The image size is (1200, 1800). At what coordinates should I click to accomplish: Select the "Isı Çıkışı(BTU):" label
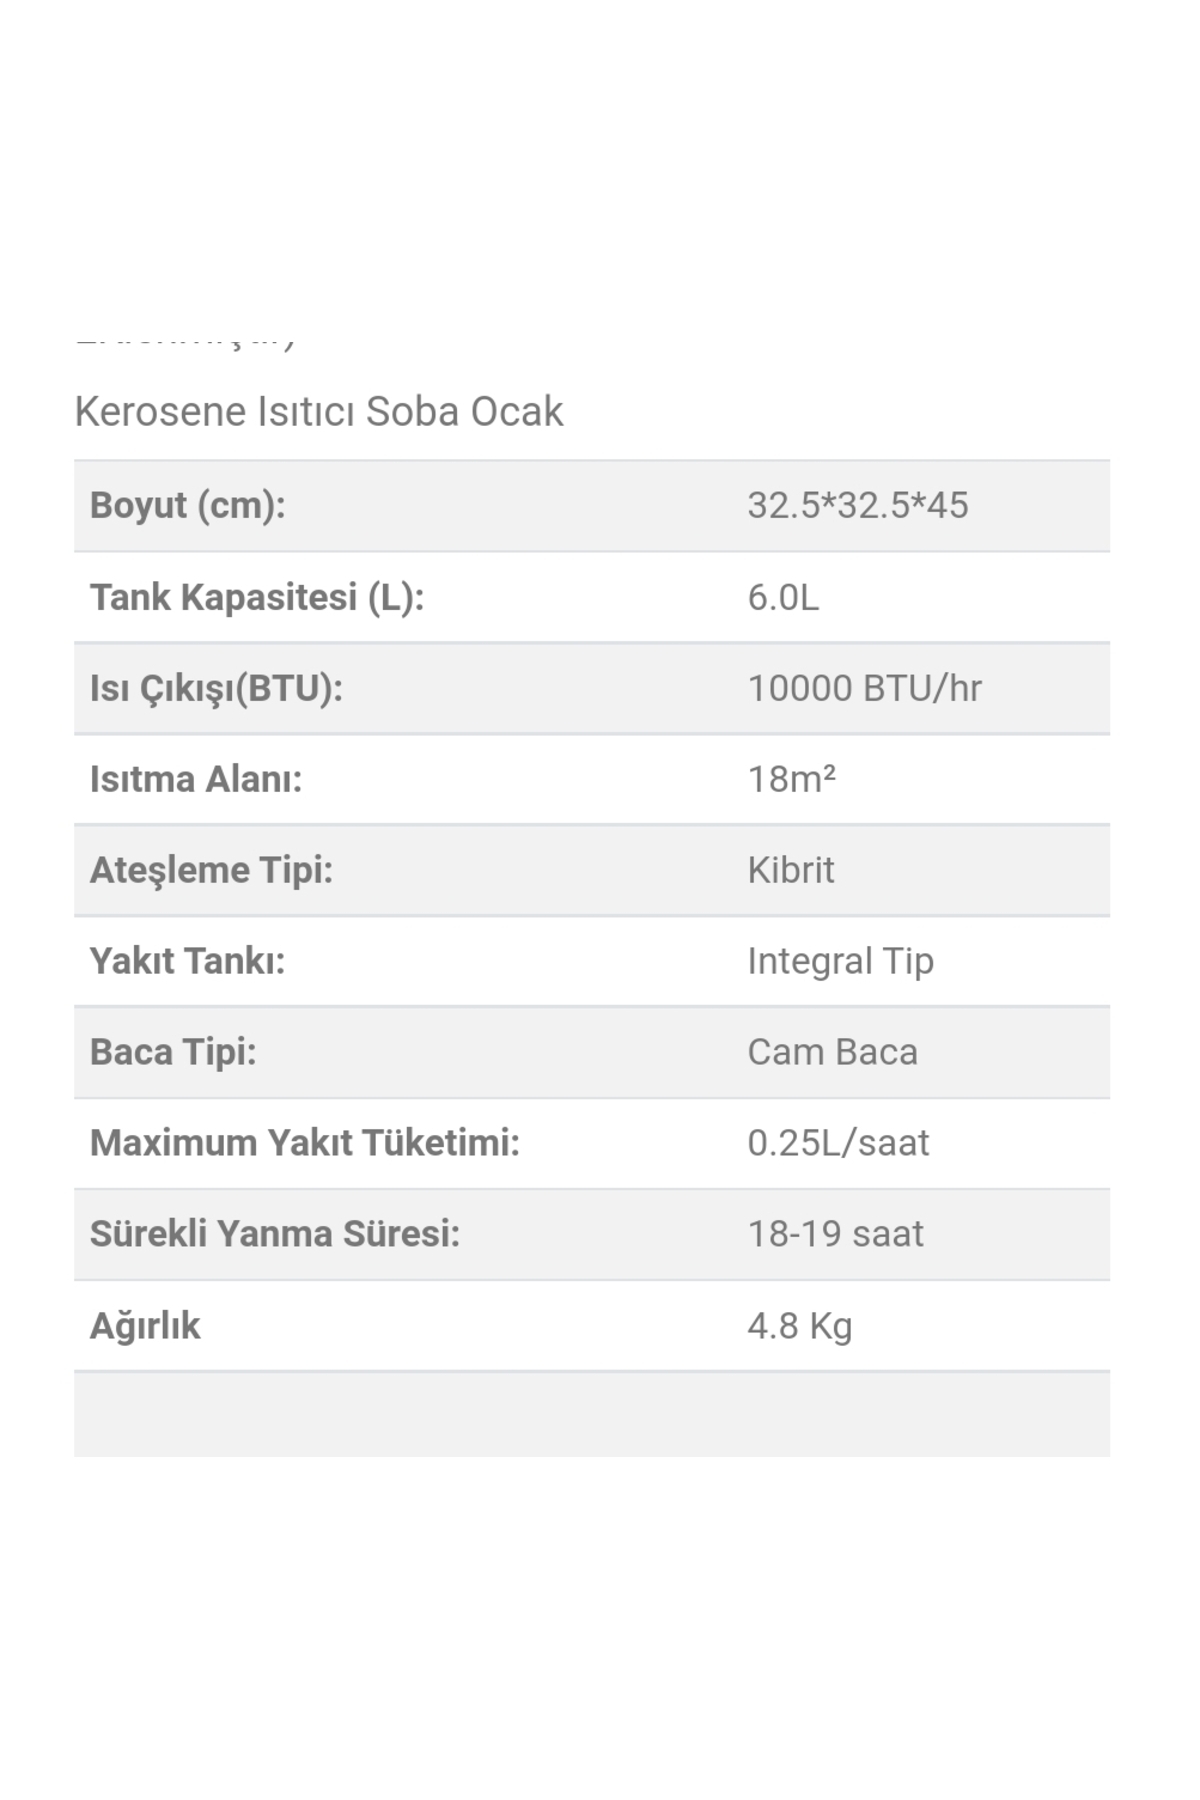coord(216,688)
